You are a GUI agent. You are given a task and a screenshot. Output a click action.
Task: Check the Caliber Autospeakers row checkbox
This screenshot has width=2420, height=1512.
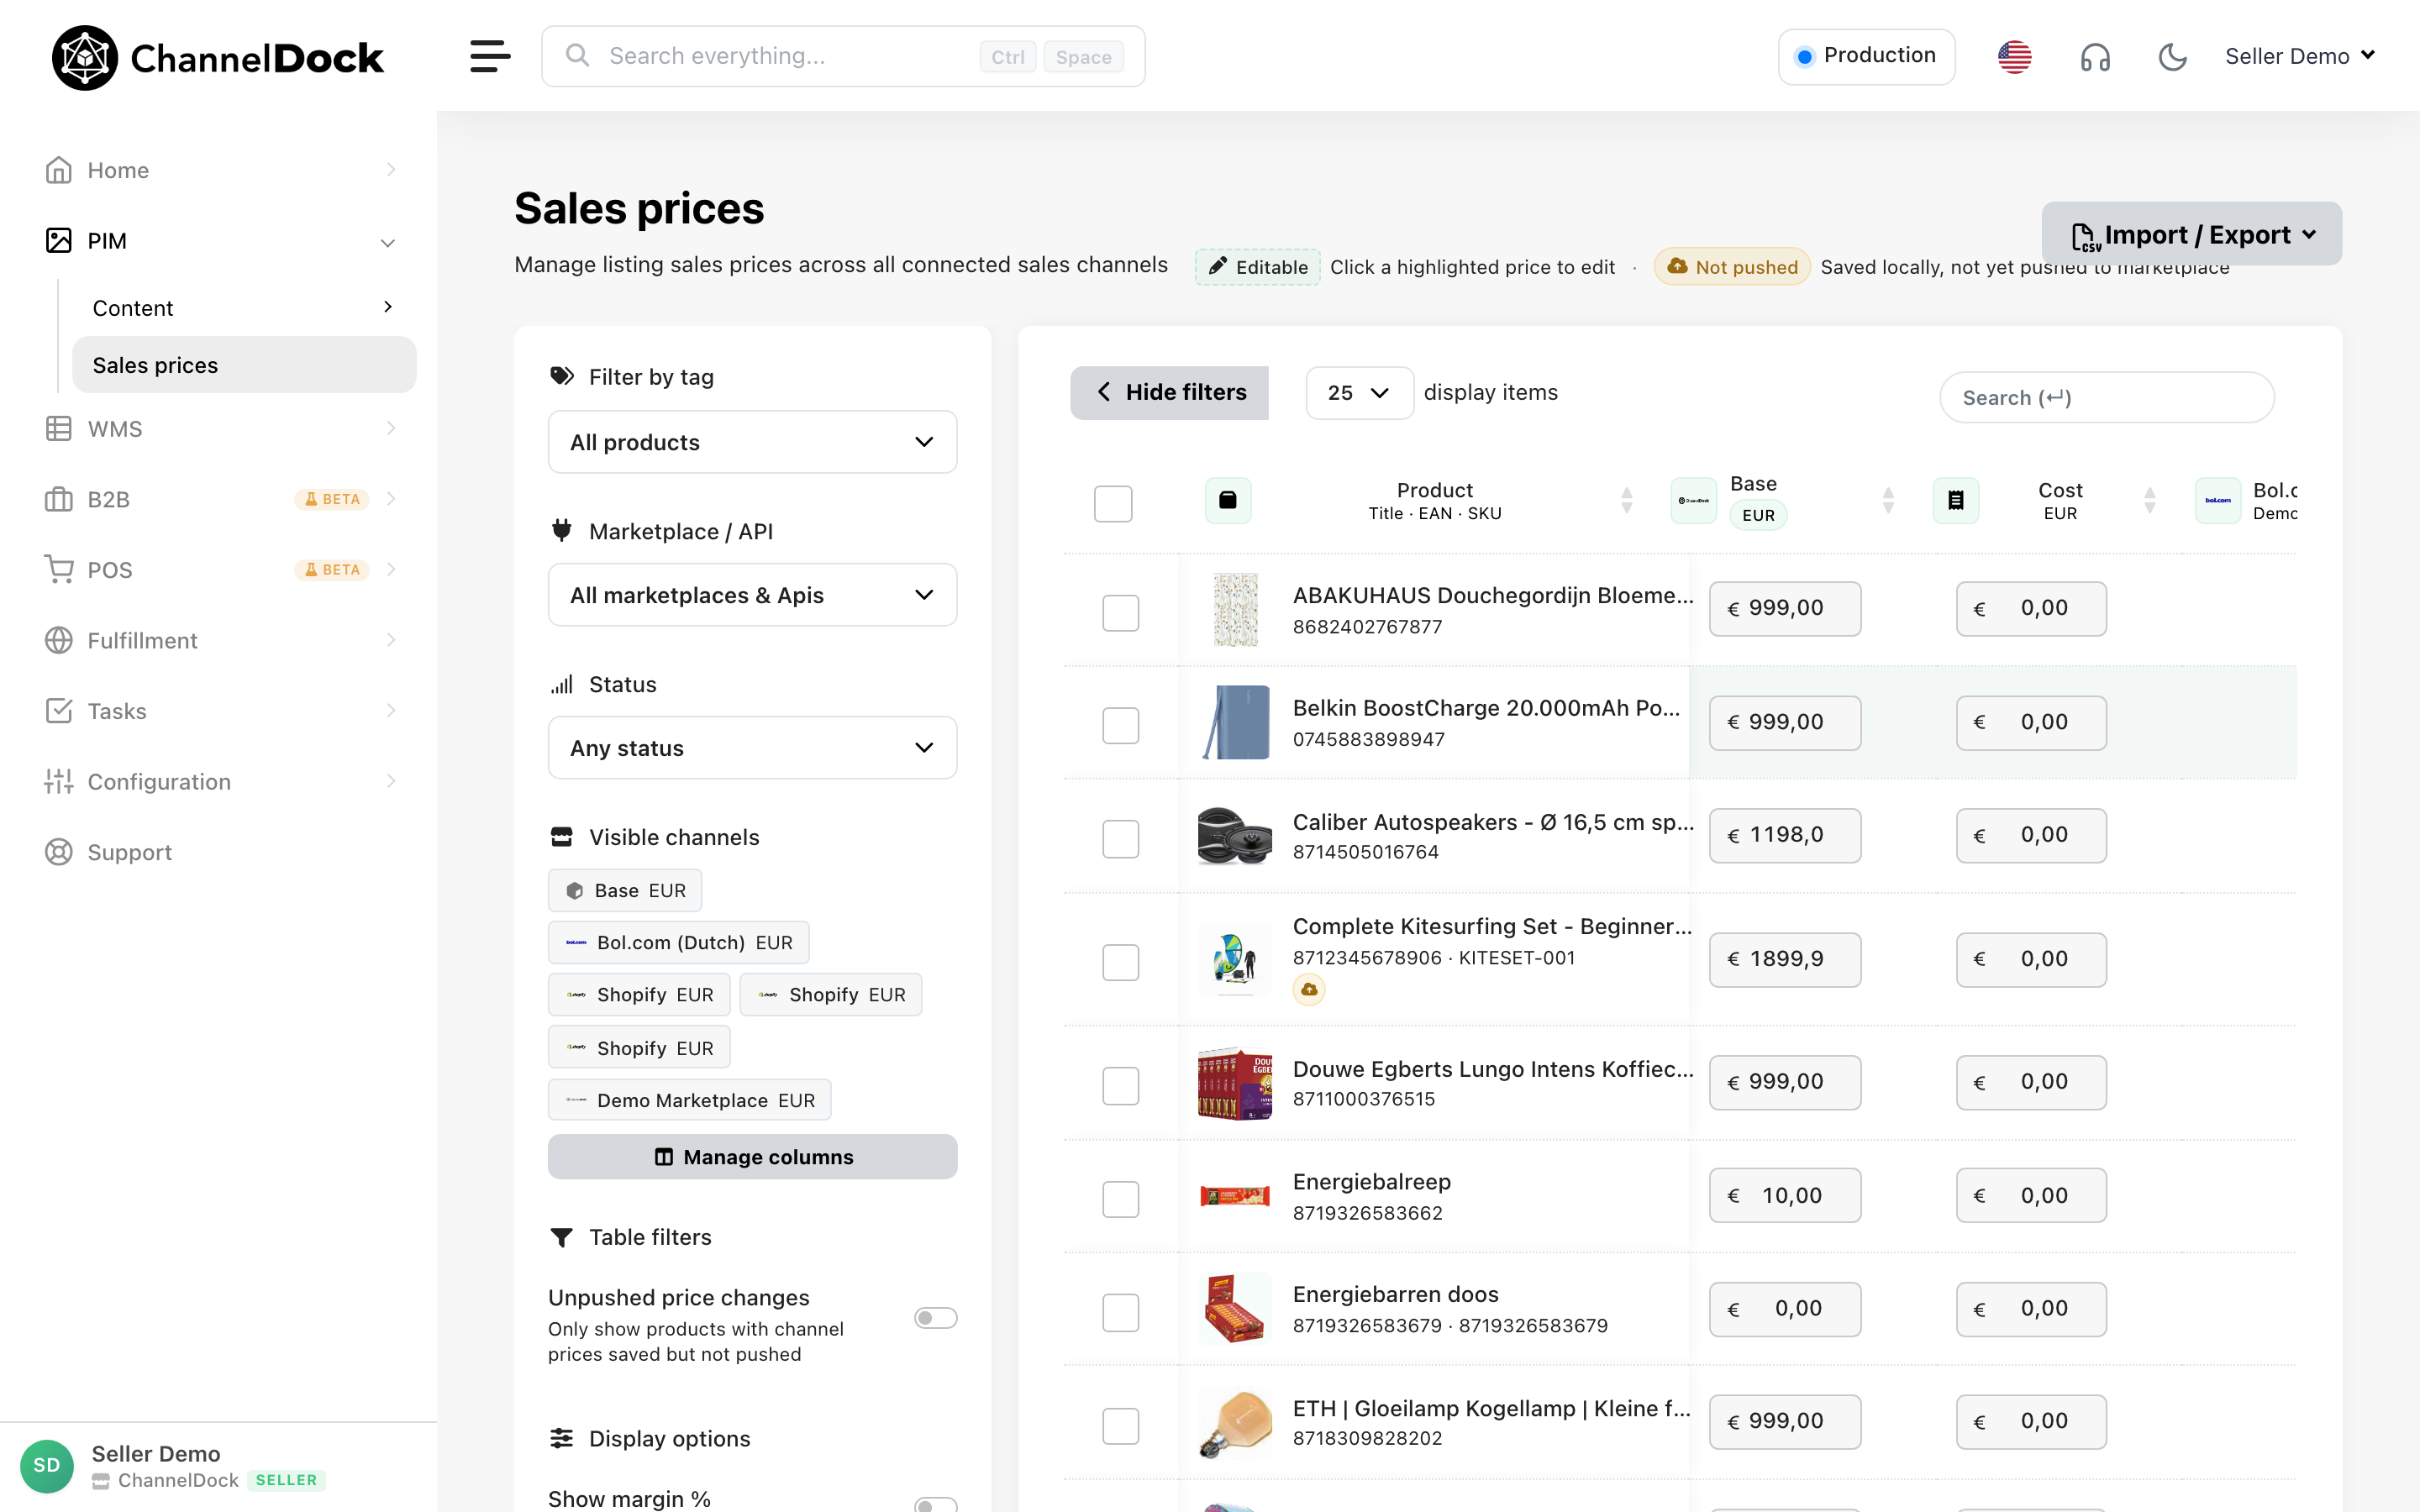point(1120,838)
